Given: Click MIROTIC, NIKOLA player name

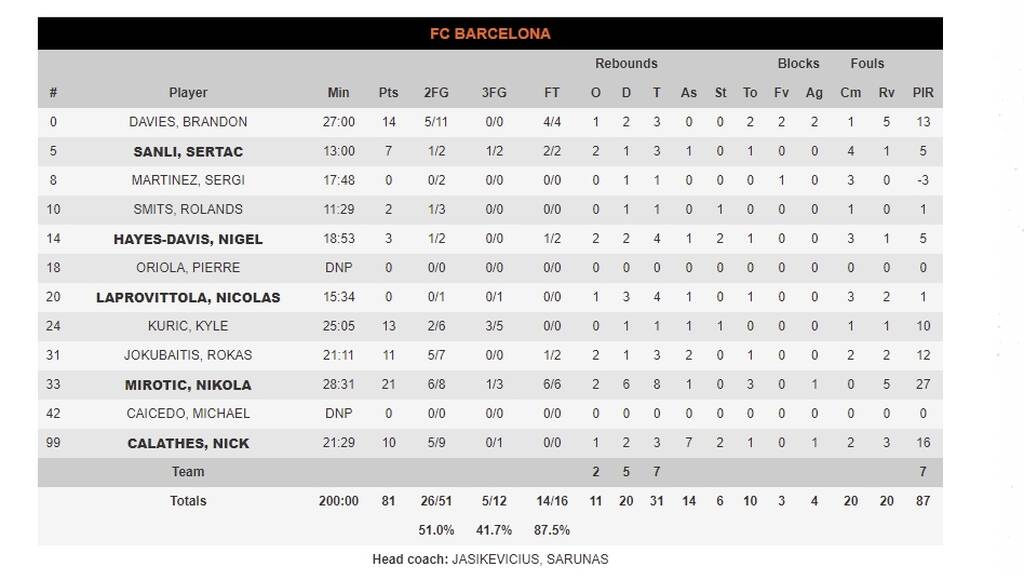Looking at the screenshot, I should click(188, 385).
